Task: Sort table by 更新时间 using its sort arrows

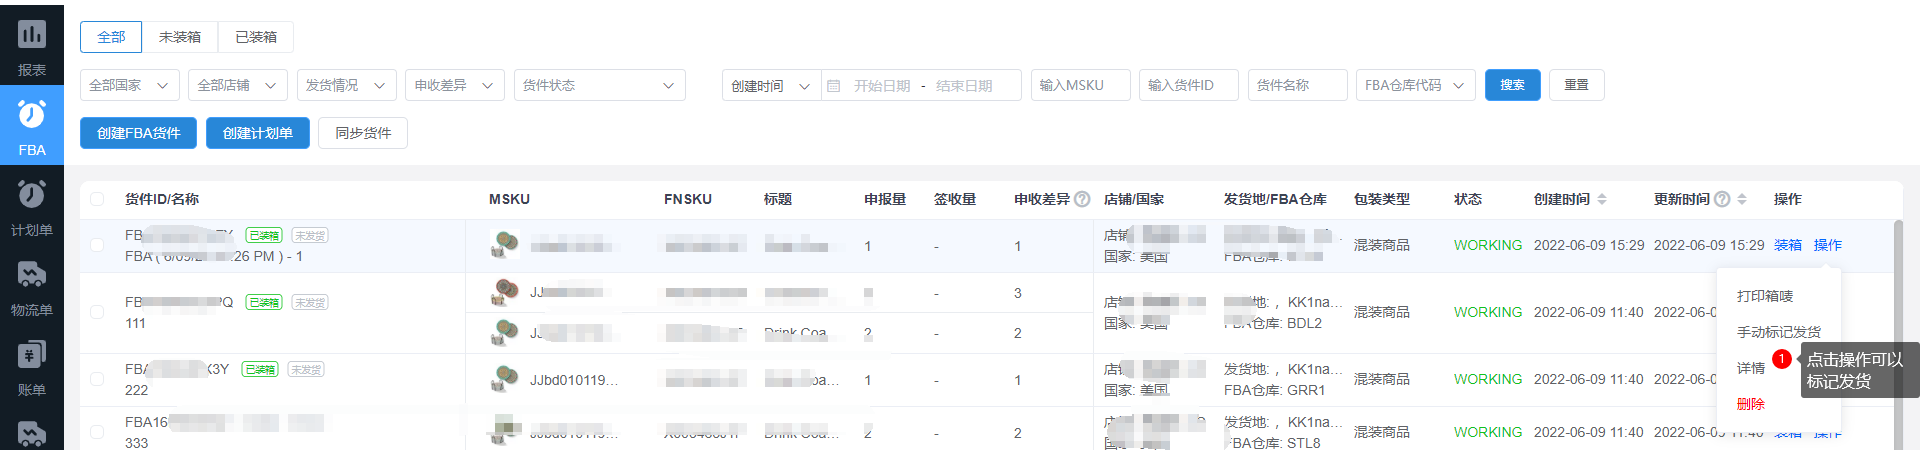Action: click(1742, 199)
